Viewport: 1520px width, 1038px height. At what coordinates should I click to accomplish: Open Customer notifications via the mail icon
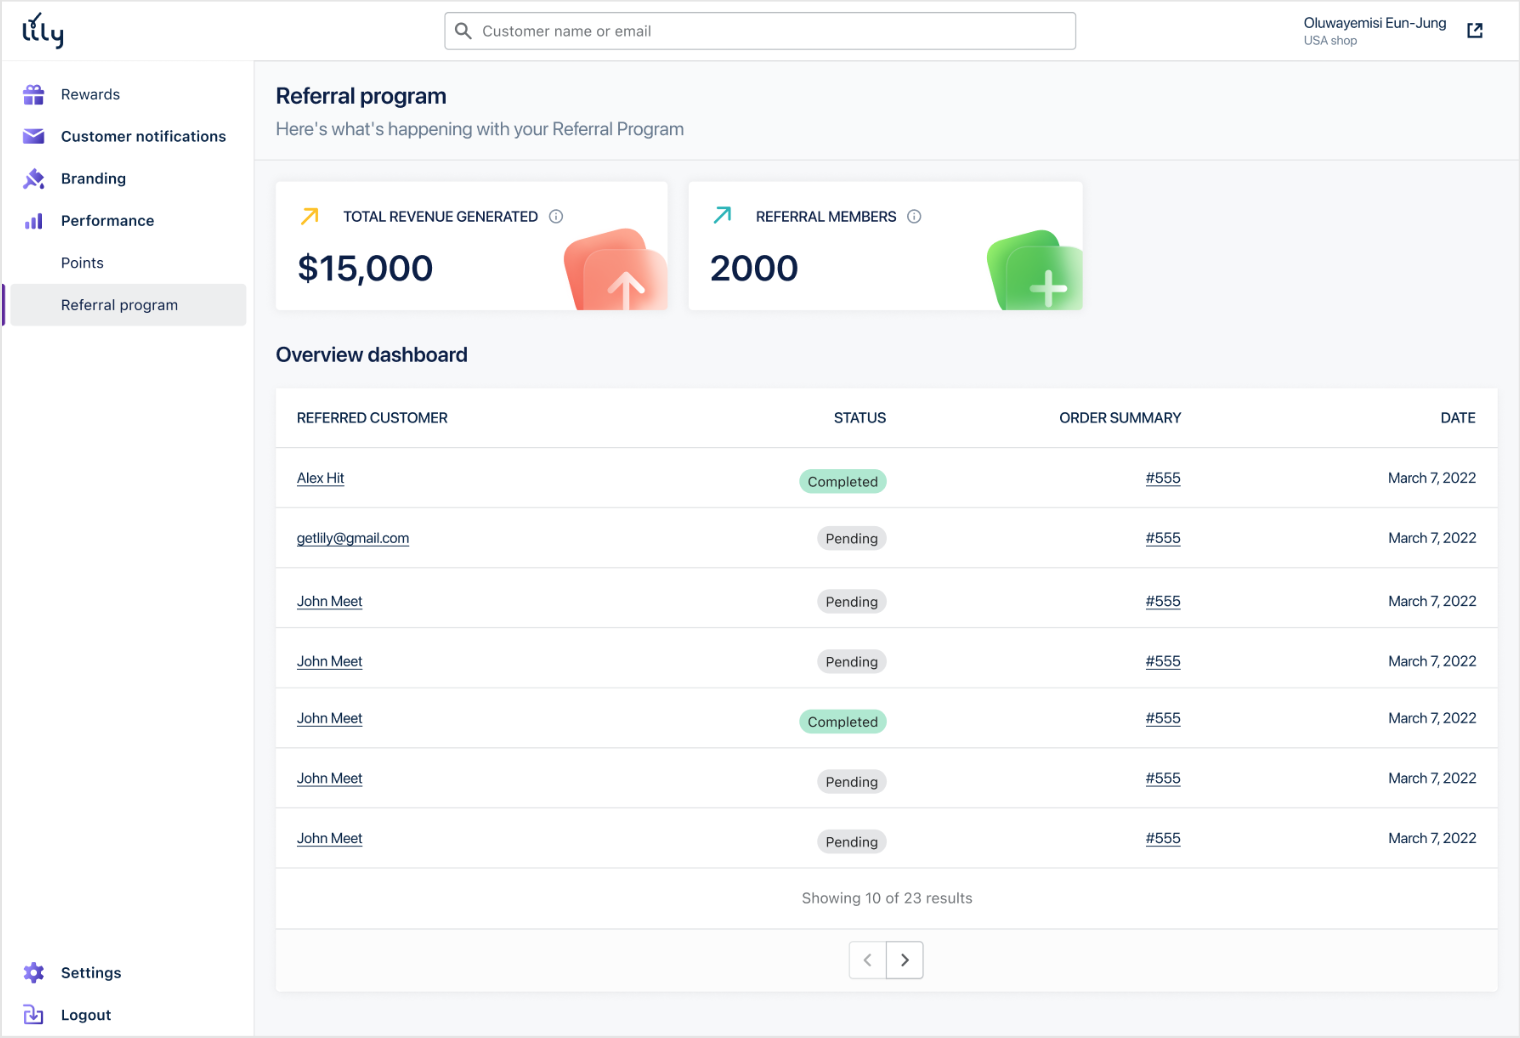[33, 136]
